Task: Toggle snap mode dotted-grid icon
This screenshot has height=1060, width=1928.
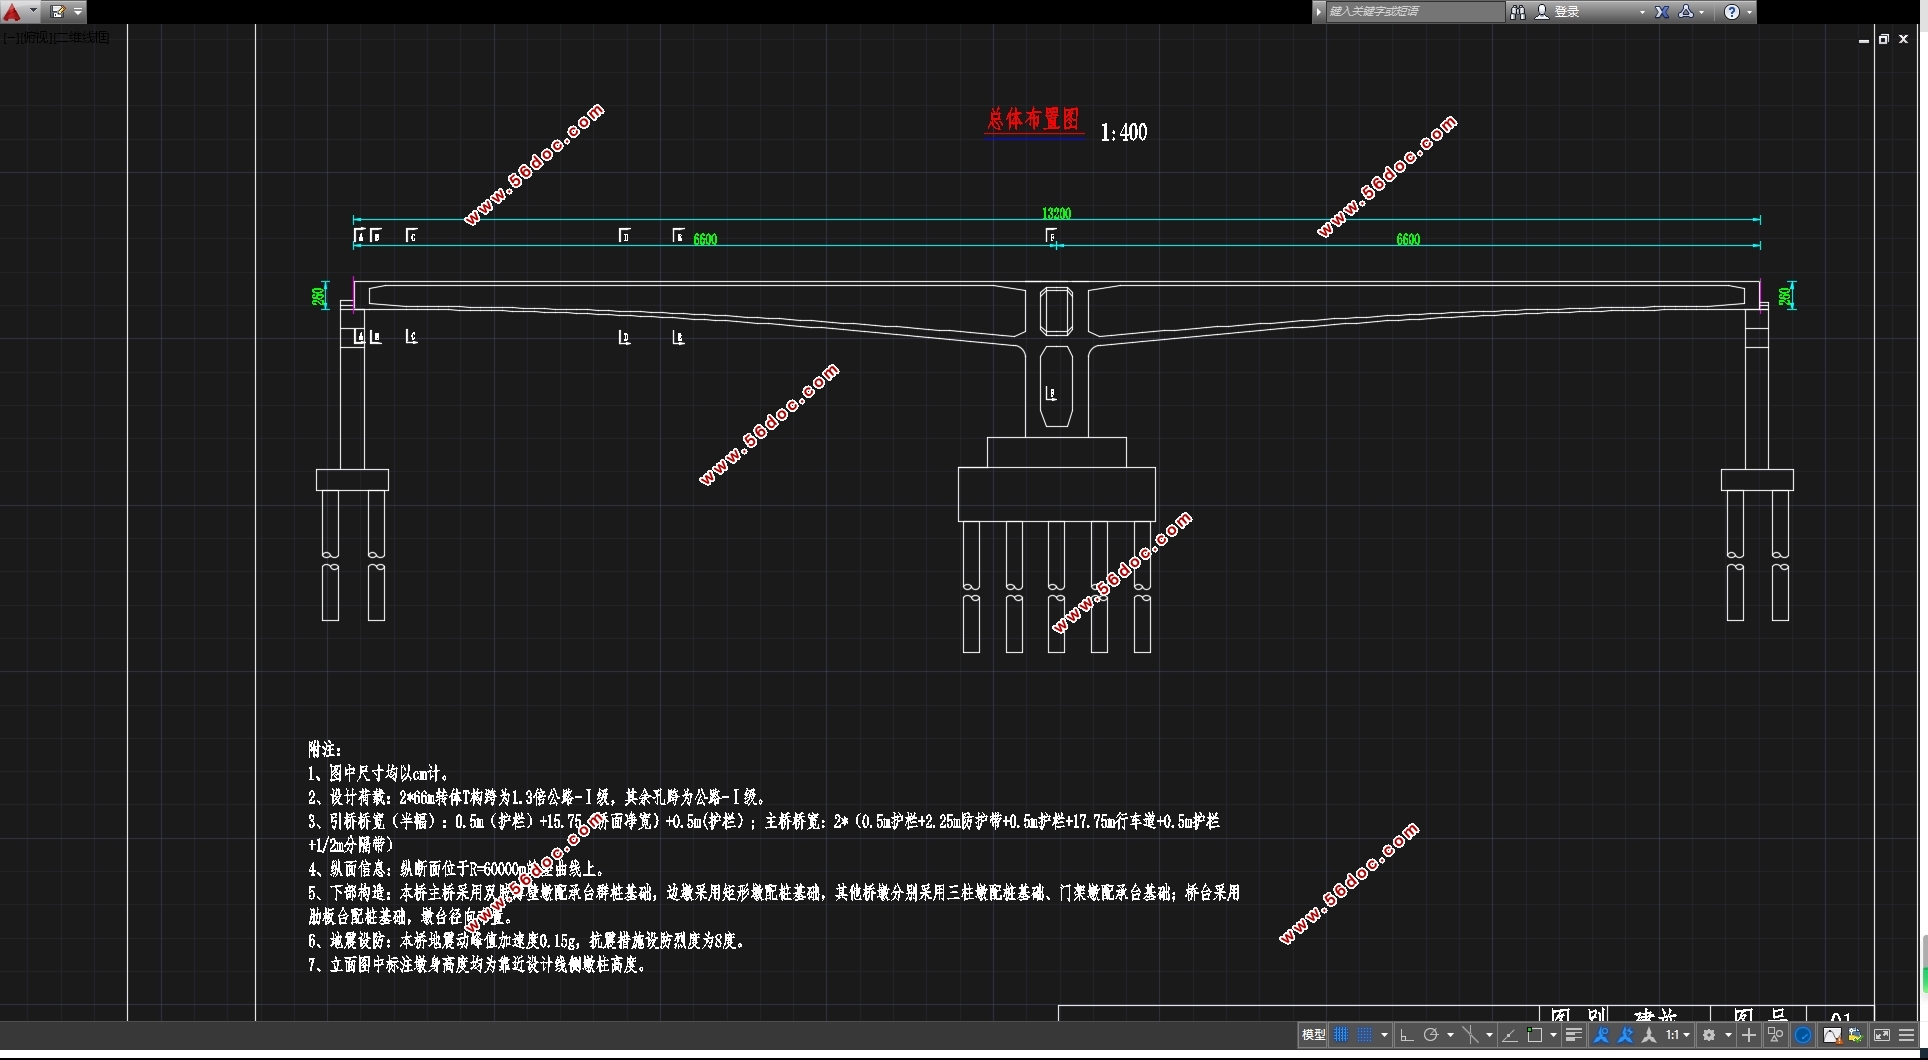Action: tap(1364, 1035)
